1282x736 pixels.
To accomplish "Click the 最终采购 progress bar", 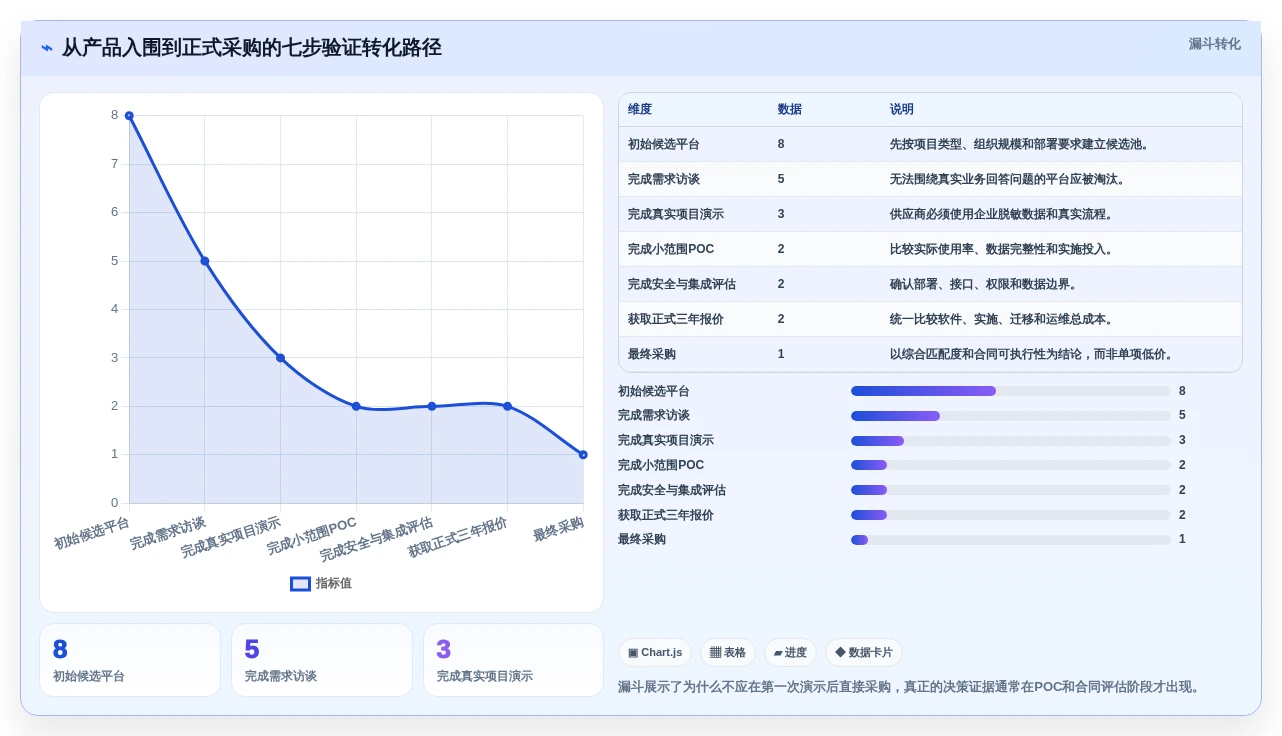I will pos(1010,540).
